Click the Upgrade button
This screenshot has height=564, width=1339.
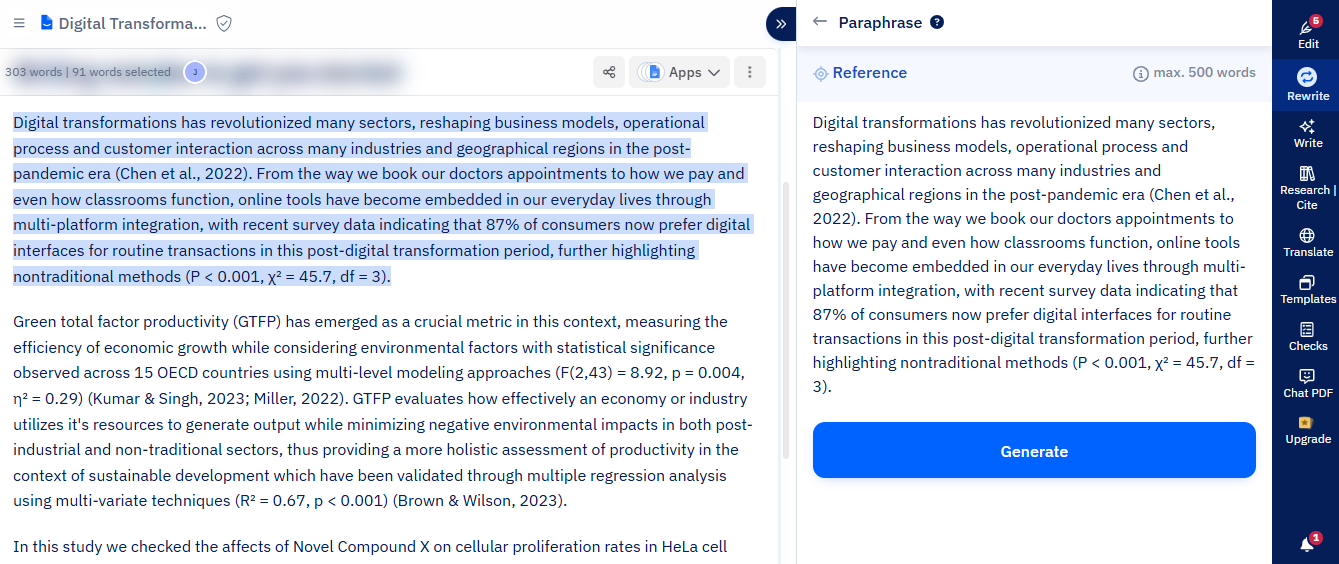coord(1308,430)
